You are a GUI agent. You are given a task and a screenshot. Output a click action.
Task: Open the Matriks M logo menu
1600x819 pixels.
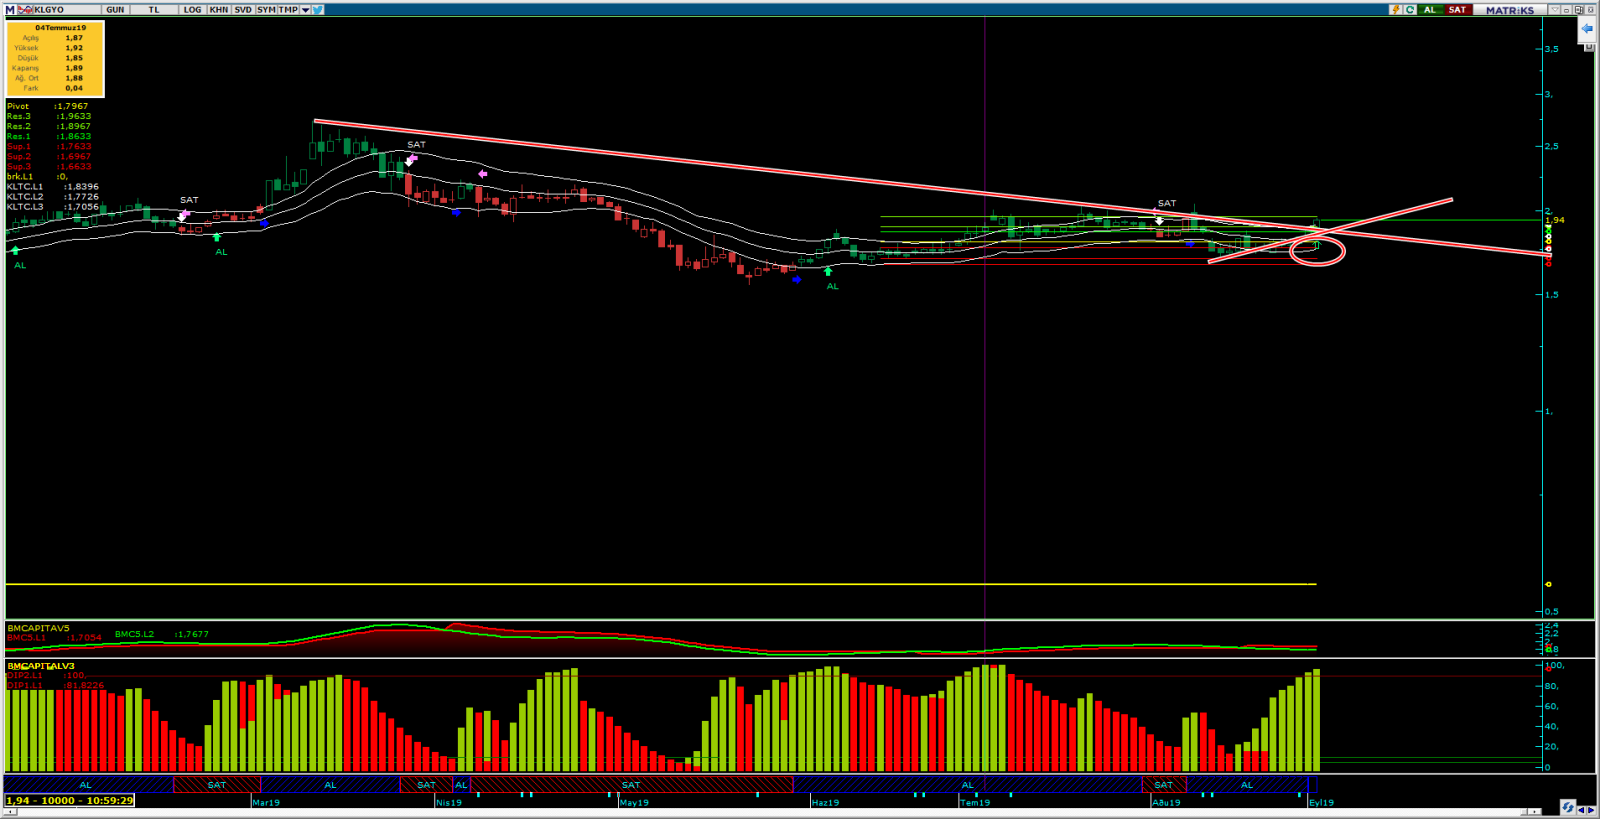pos(10,9)
